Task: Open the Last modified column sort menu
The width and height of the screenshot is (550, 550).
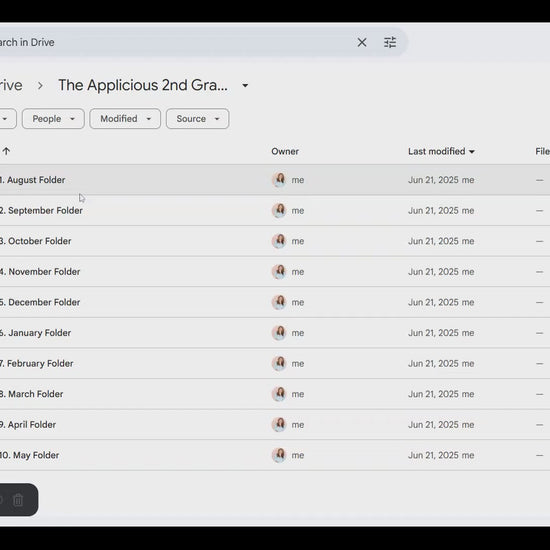Action: click(441, 151)
